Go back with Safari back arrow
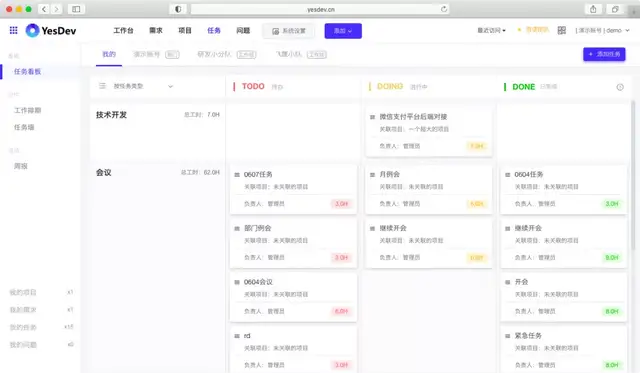Screen dimensions: 640x373 click(44, 9)
